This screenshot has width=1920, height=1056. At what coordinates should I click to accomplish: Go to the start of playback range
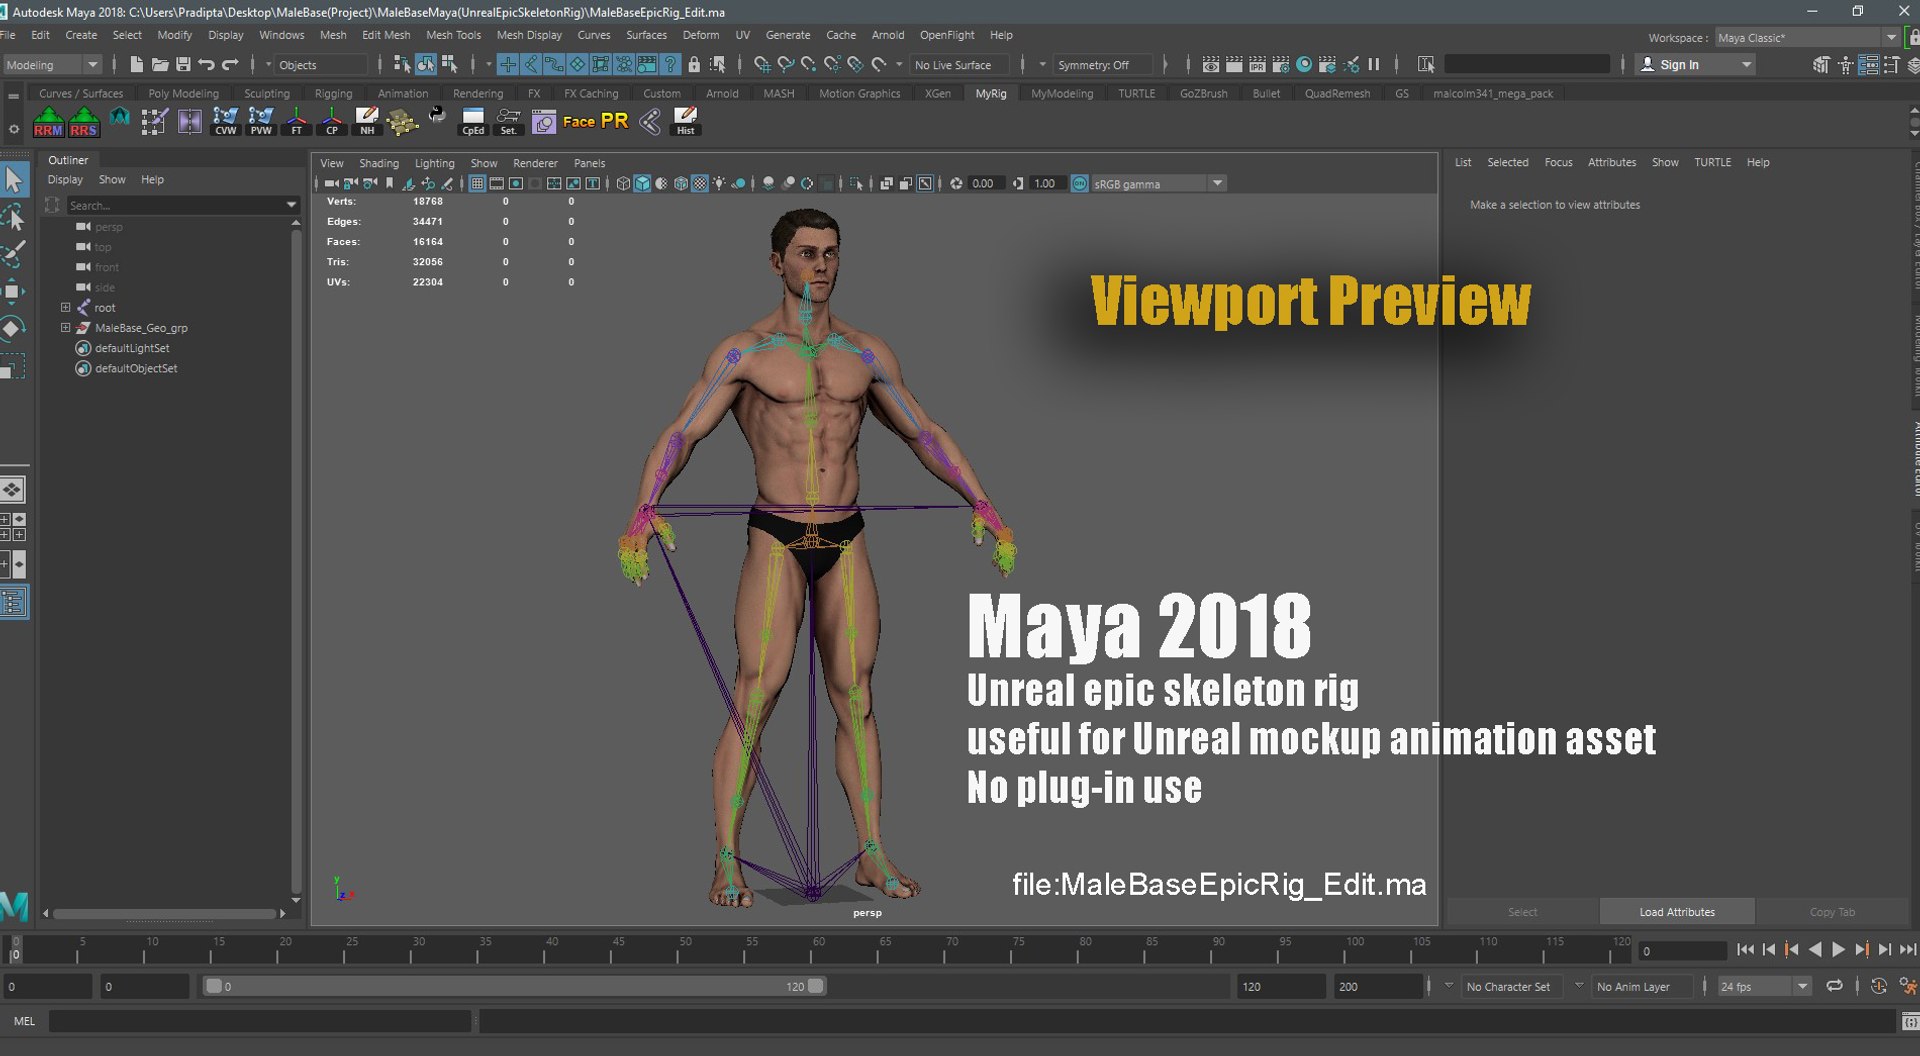1745,950
